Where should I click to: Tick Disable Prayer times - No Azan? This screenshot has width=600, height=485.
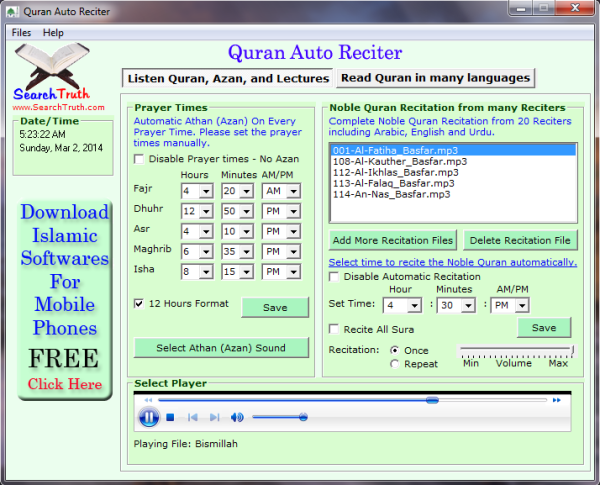tap(139, 159)
